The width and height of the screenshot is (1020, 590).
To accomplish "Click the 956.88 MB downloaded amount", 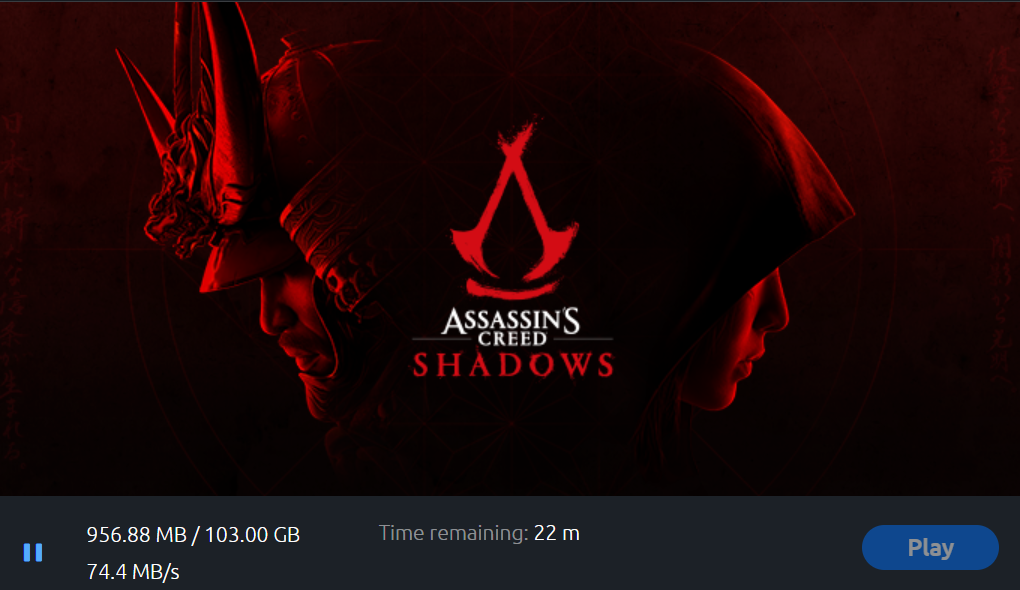I will [x=141, y=535].
